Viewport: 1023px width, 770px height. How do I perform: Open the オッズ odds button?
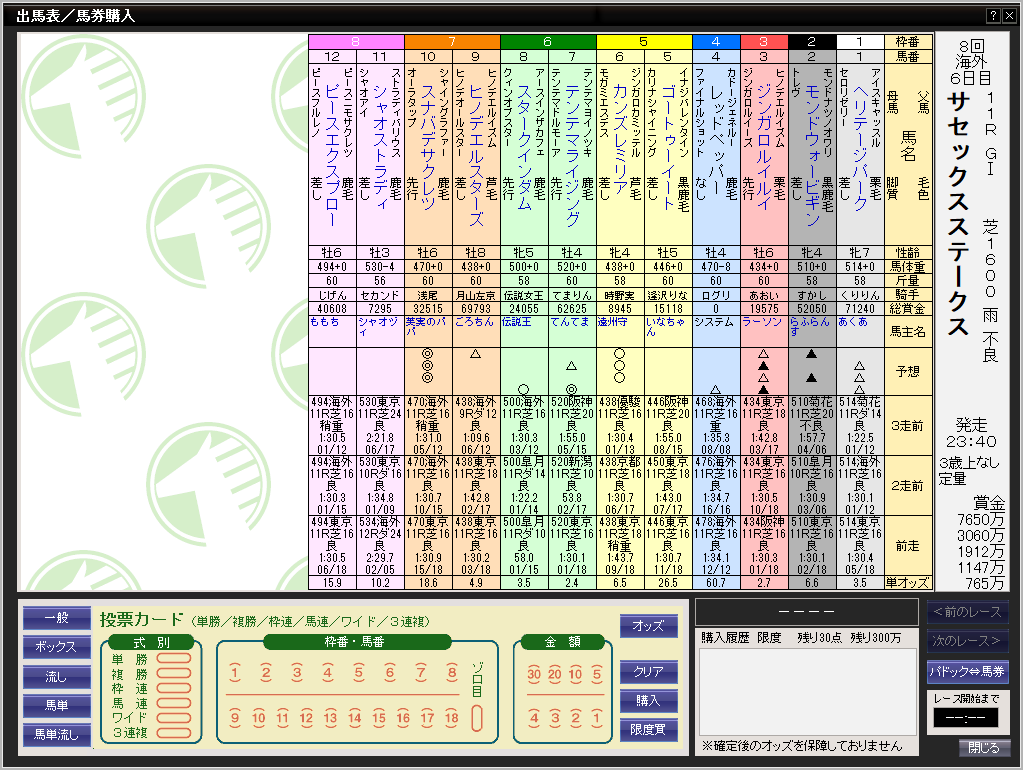click(x=649, y=626)
